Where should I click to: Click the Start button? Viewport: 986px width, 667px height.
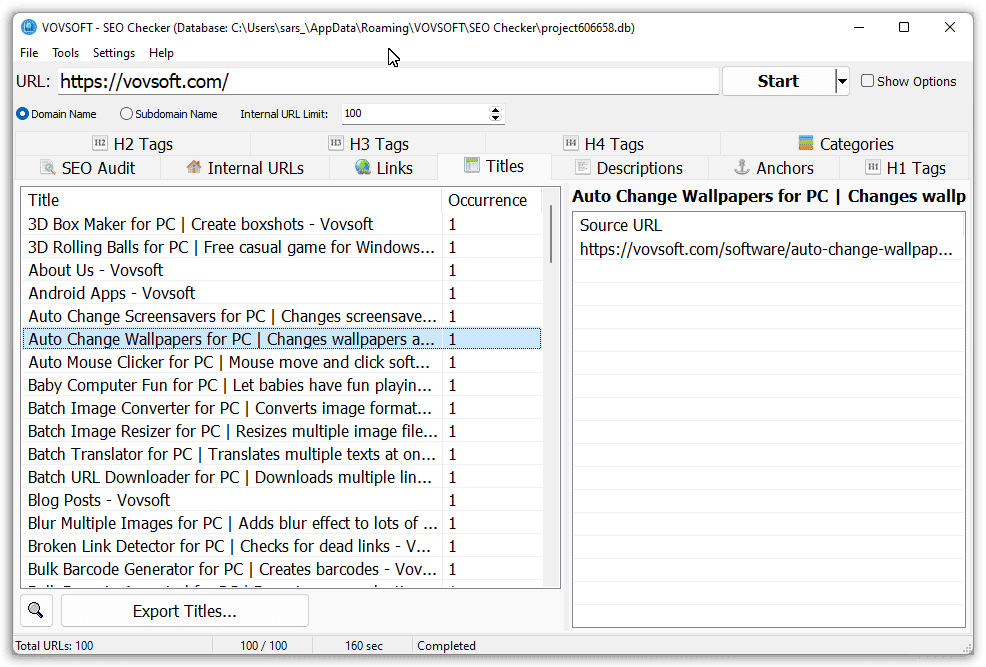pos(778,81)
